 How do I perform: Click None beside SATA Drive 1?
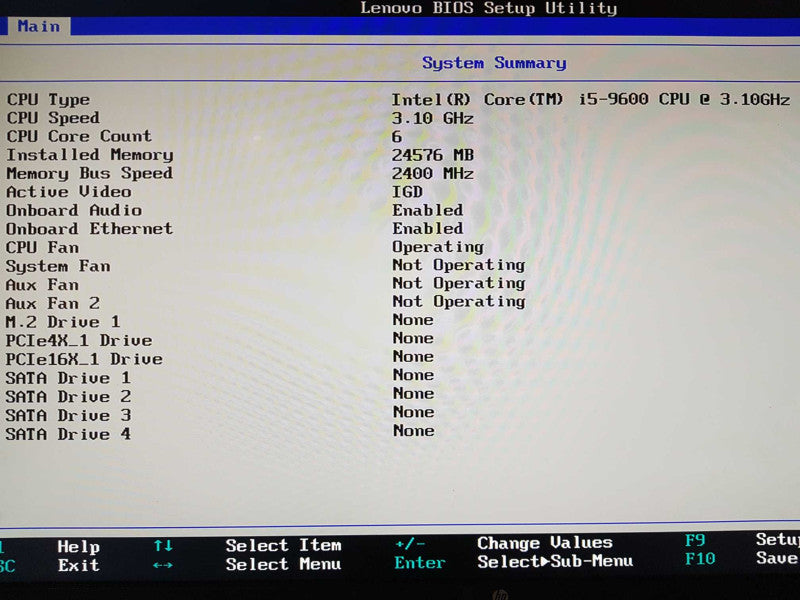click(x=413, y=375)
